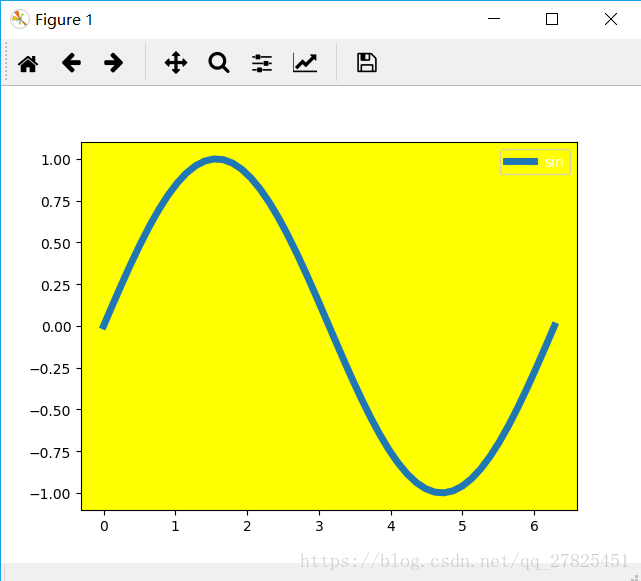Click the x-axis tick label 6
The image size is (641, 581).
point(534,526)
